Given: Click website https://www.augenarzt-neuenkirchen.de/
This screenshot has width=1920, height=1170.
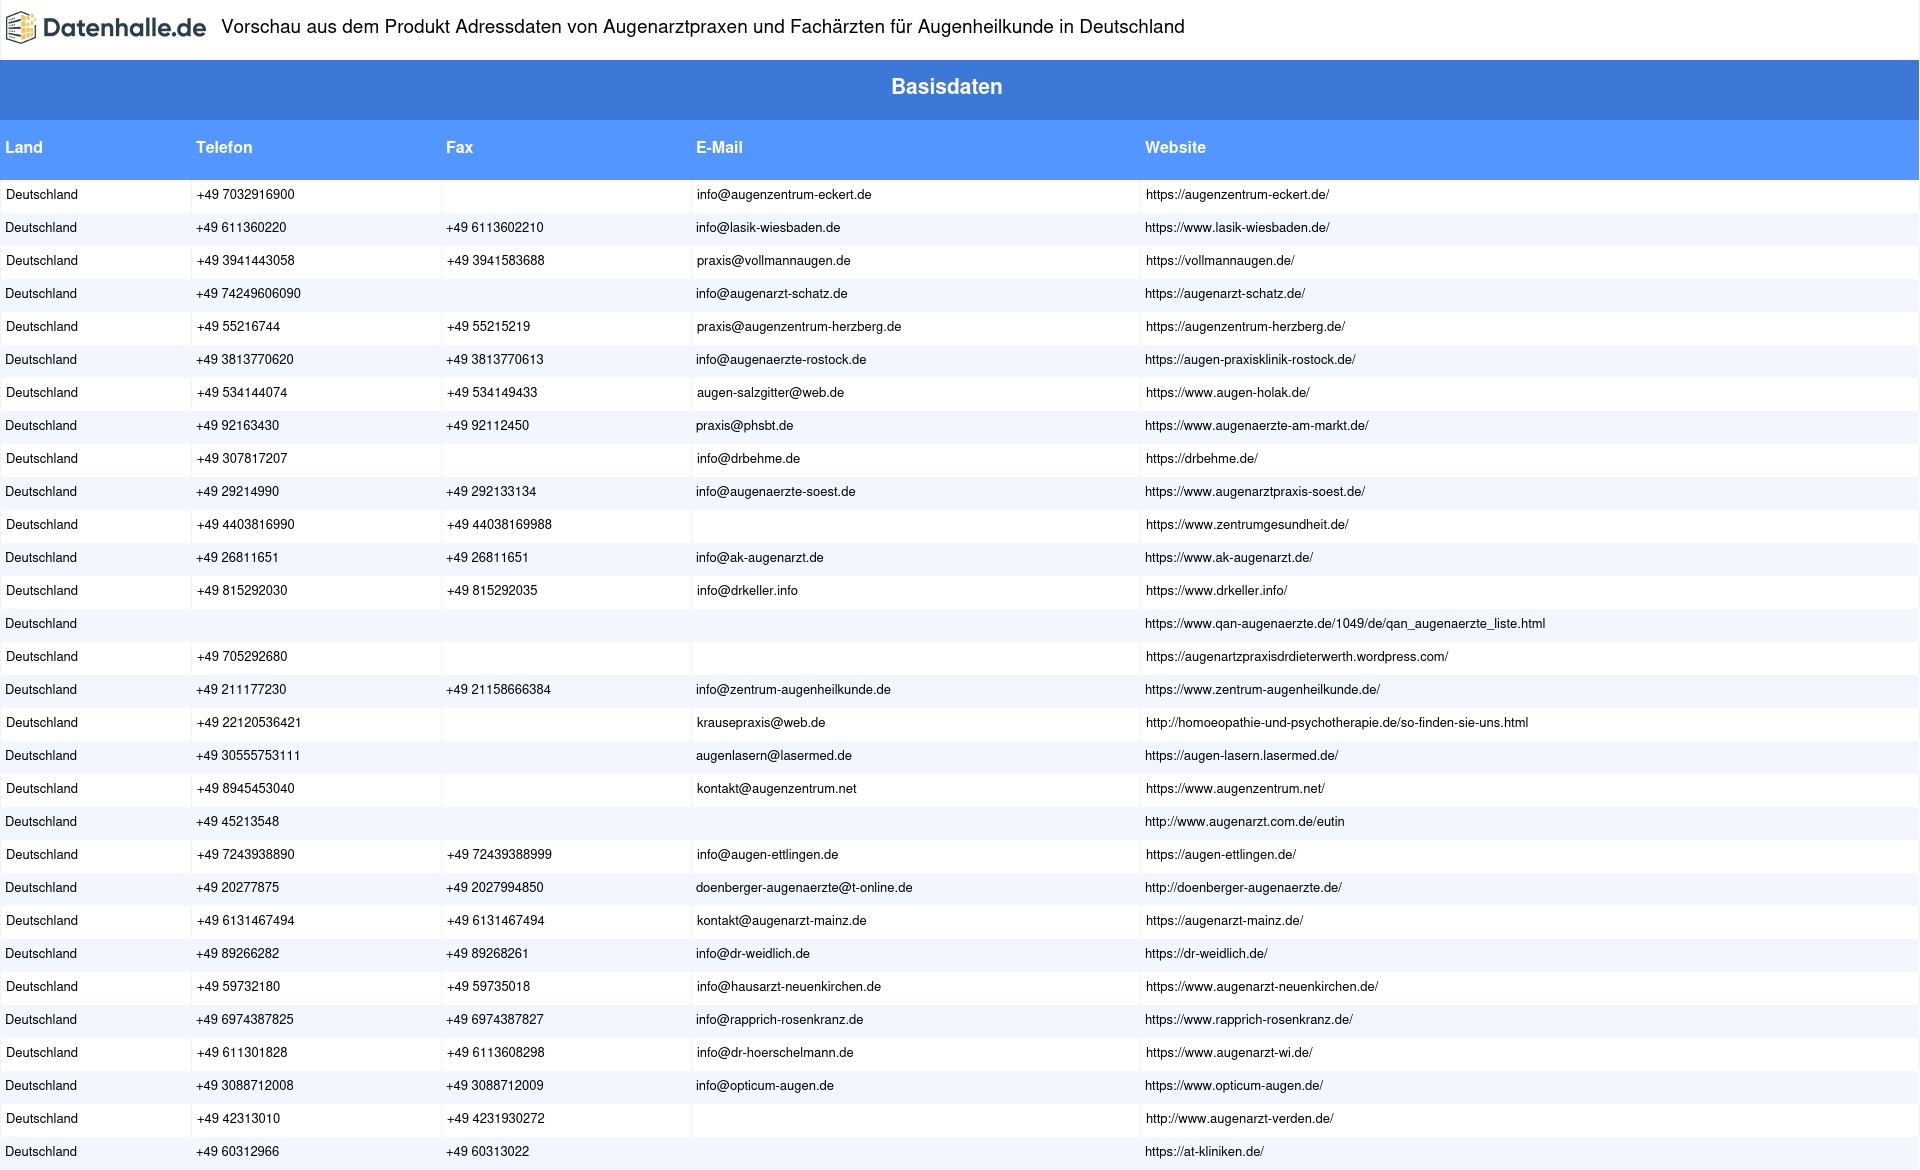Looking at the screenshot, I should click(x=1262, y=987).
